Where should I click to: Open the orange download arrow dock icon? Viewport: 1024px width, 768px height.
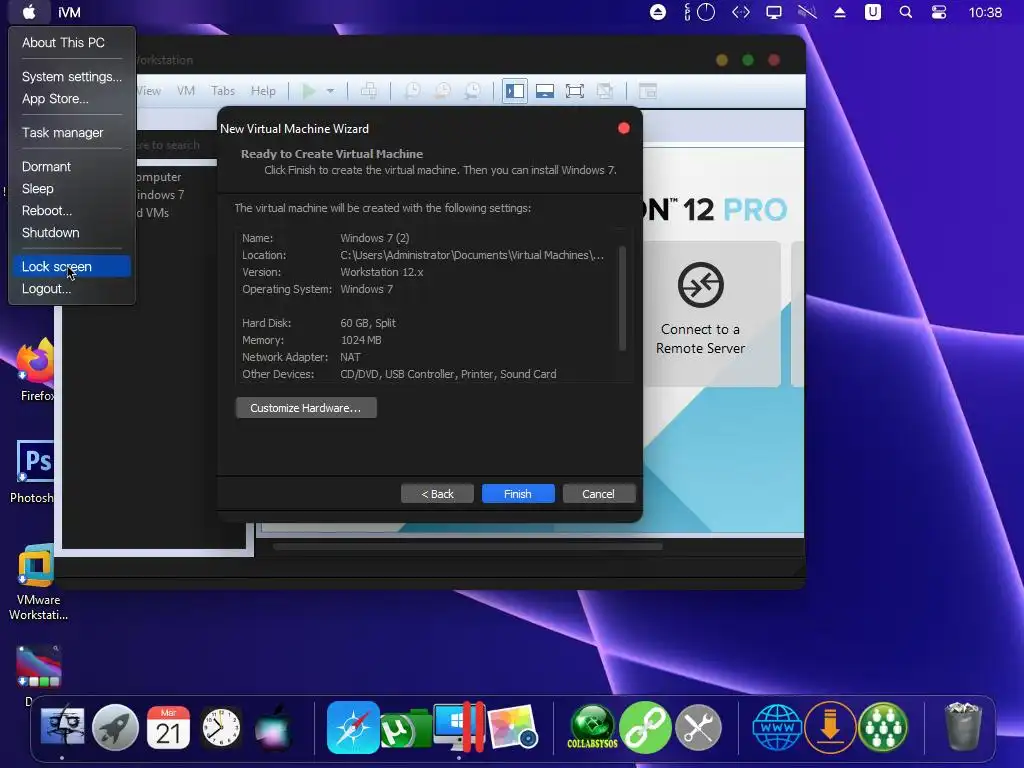pyautogui.click(x=830, y=728)
